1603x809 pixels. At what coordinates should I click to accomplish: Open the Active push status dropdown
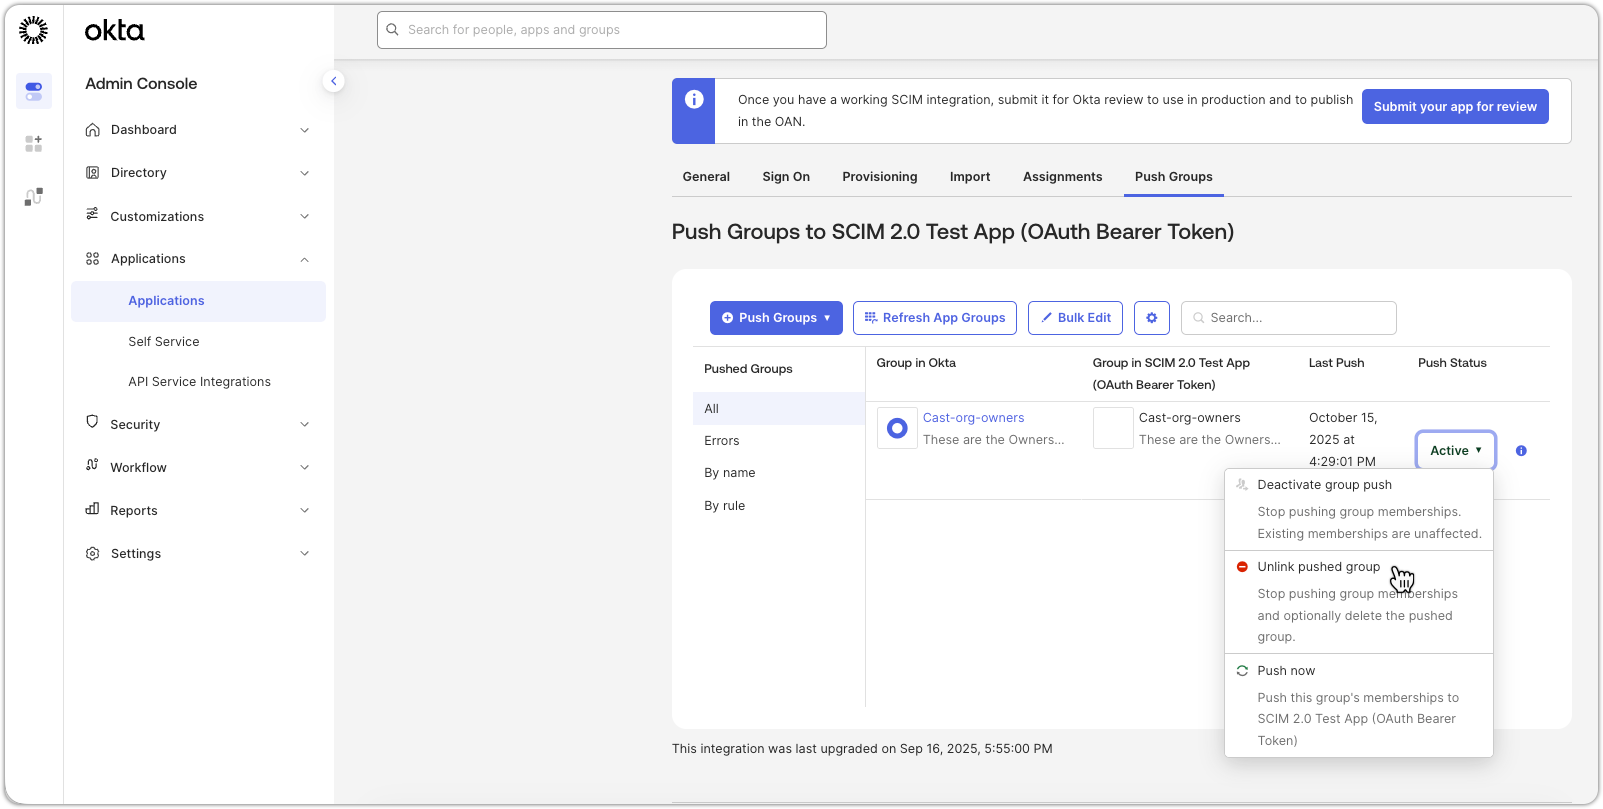coord(1456,451)
